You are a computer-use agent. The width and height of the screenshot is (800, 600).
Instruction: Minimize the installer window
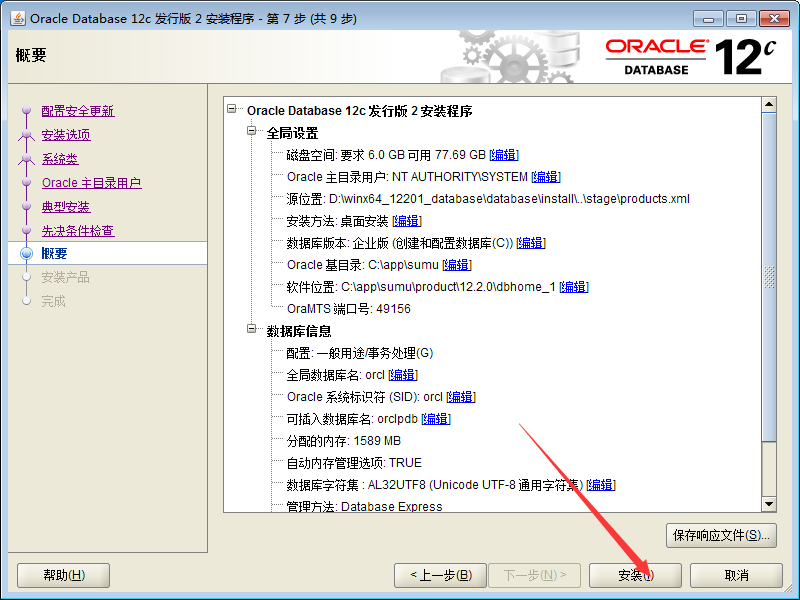pos(708,19)
